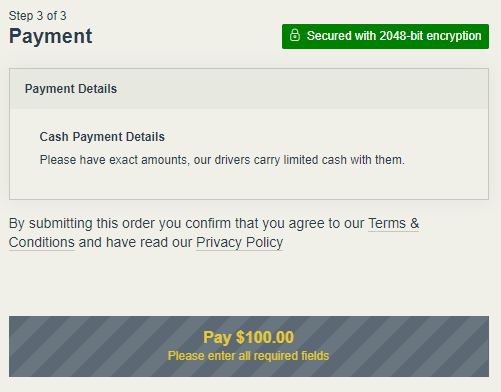Click the exact amounts instruction sentence
501x392 pixels.
[x=222, y=160]
